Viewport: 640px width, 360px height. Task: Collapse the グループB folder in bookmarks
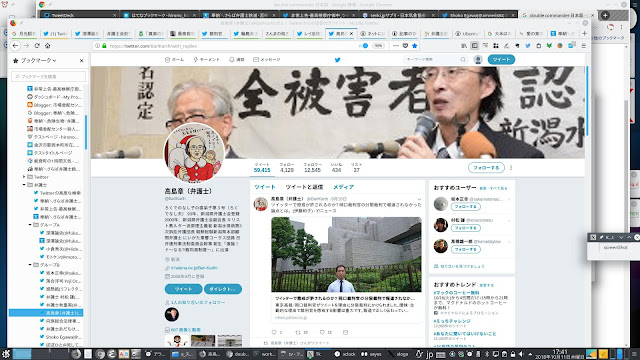(x=30, y=265)
